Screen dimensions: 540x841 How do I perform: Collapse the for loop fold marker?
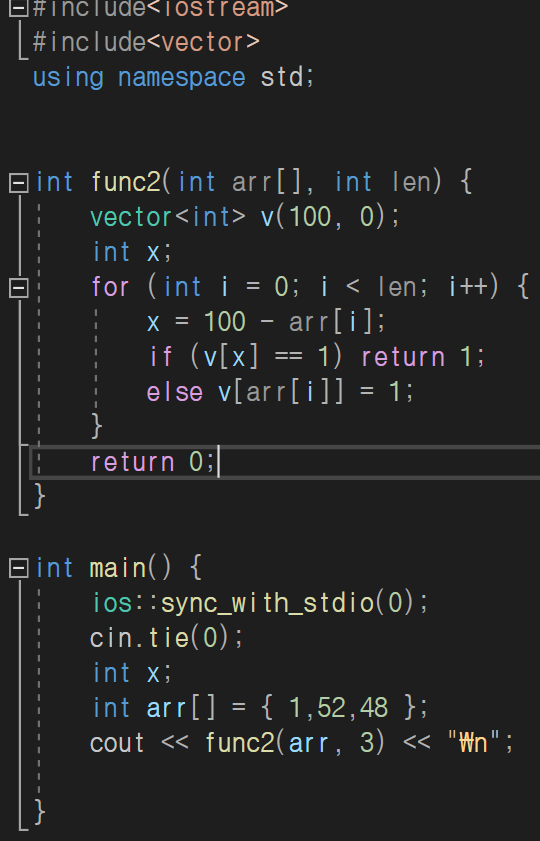[19, 288]
